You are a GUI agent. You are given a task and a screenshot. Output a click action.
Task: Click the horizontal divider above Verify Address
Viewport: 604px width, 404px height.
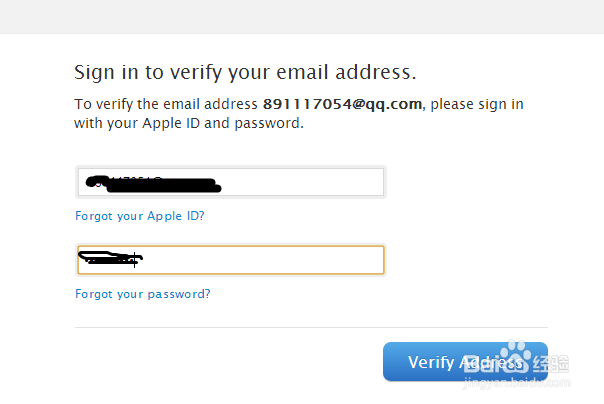(311, 327)
